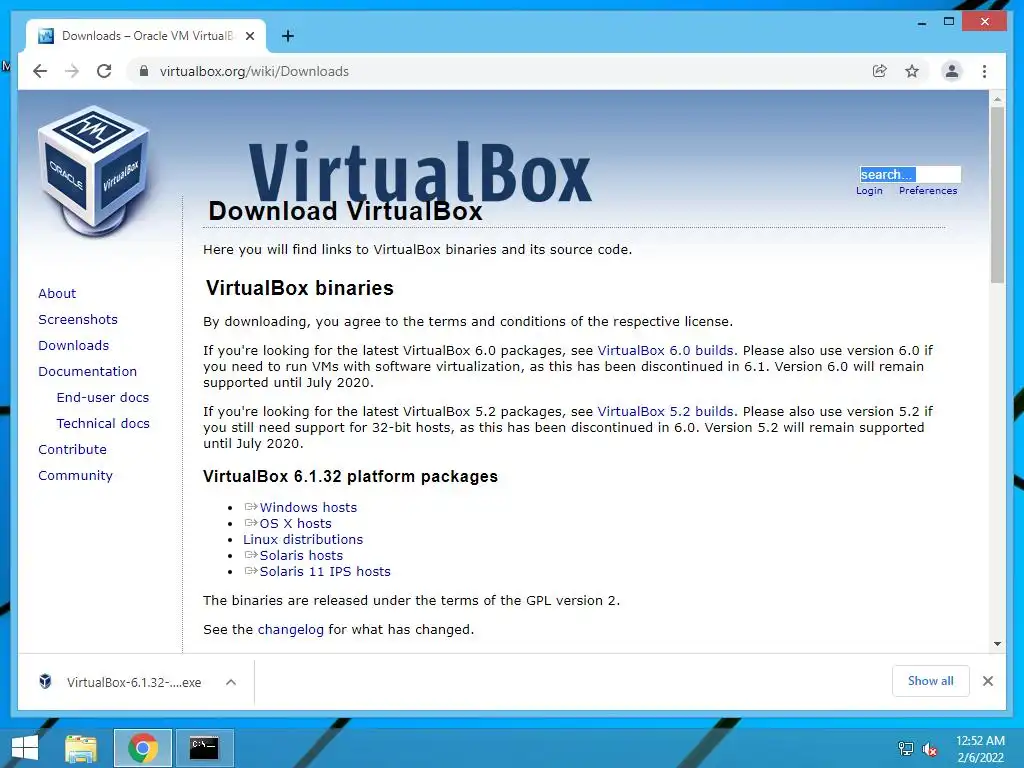Viewport: 1024px width, 768px height.
Task: Click the page scrollbar down arrow
Action: tap(997, 644)
